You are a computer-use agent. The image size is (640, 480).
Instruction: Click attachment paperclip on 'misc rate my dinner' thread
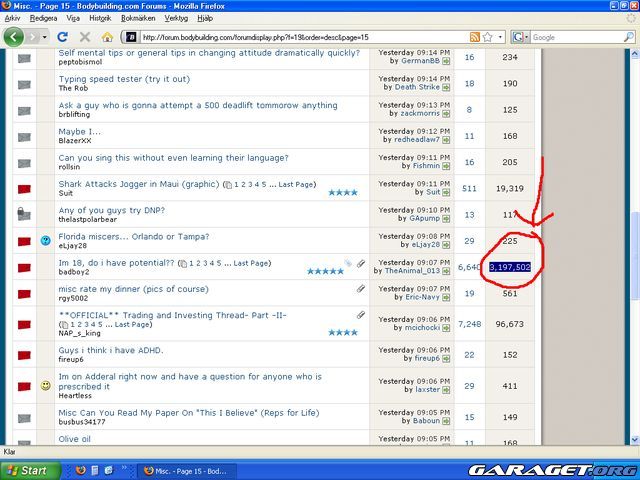tap(360, 288)
